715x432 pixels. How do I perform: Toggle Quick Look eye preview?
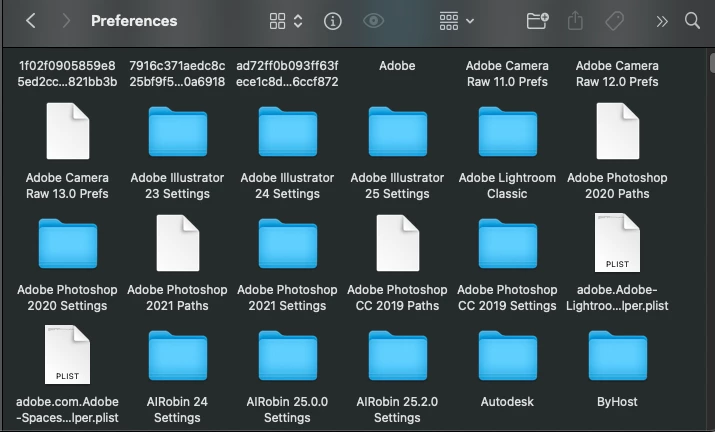(x=373, y=21)
